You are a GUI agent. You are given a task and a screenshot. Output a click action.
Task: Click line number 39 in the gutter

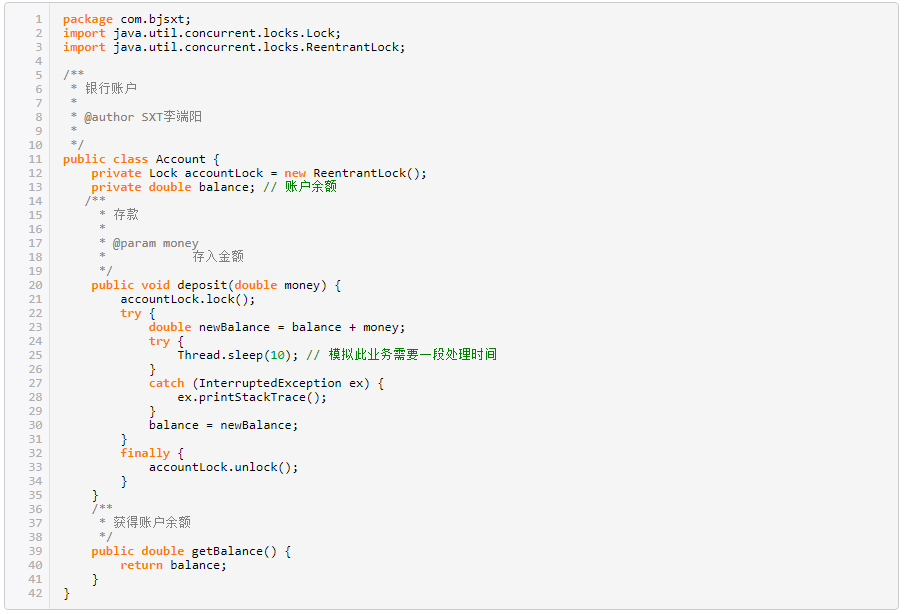pyautogui.click(x=36, y=552)
